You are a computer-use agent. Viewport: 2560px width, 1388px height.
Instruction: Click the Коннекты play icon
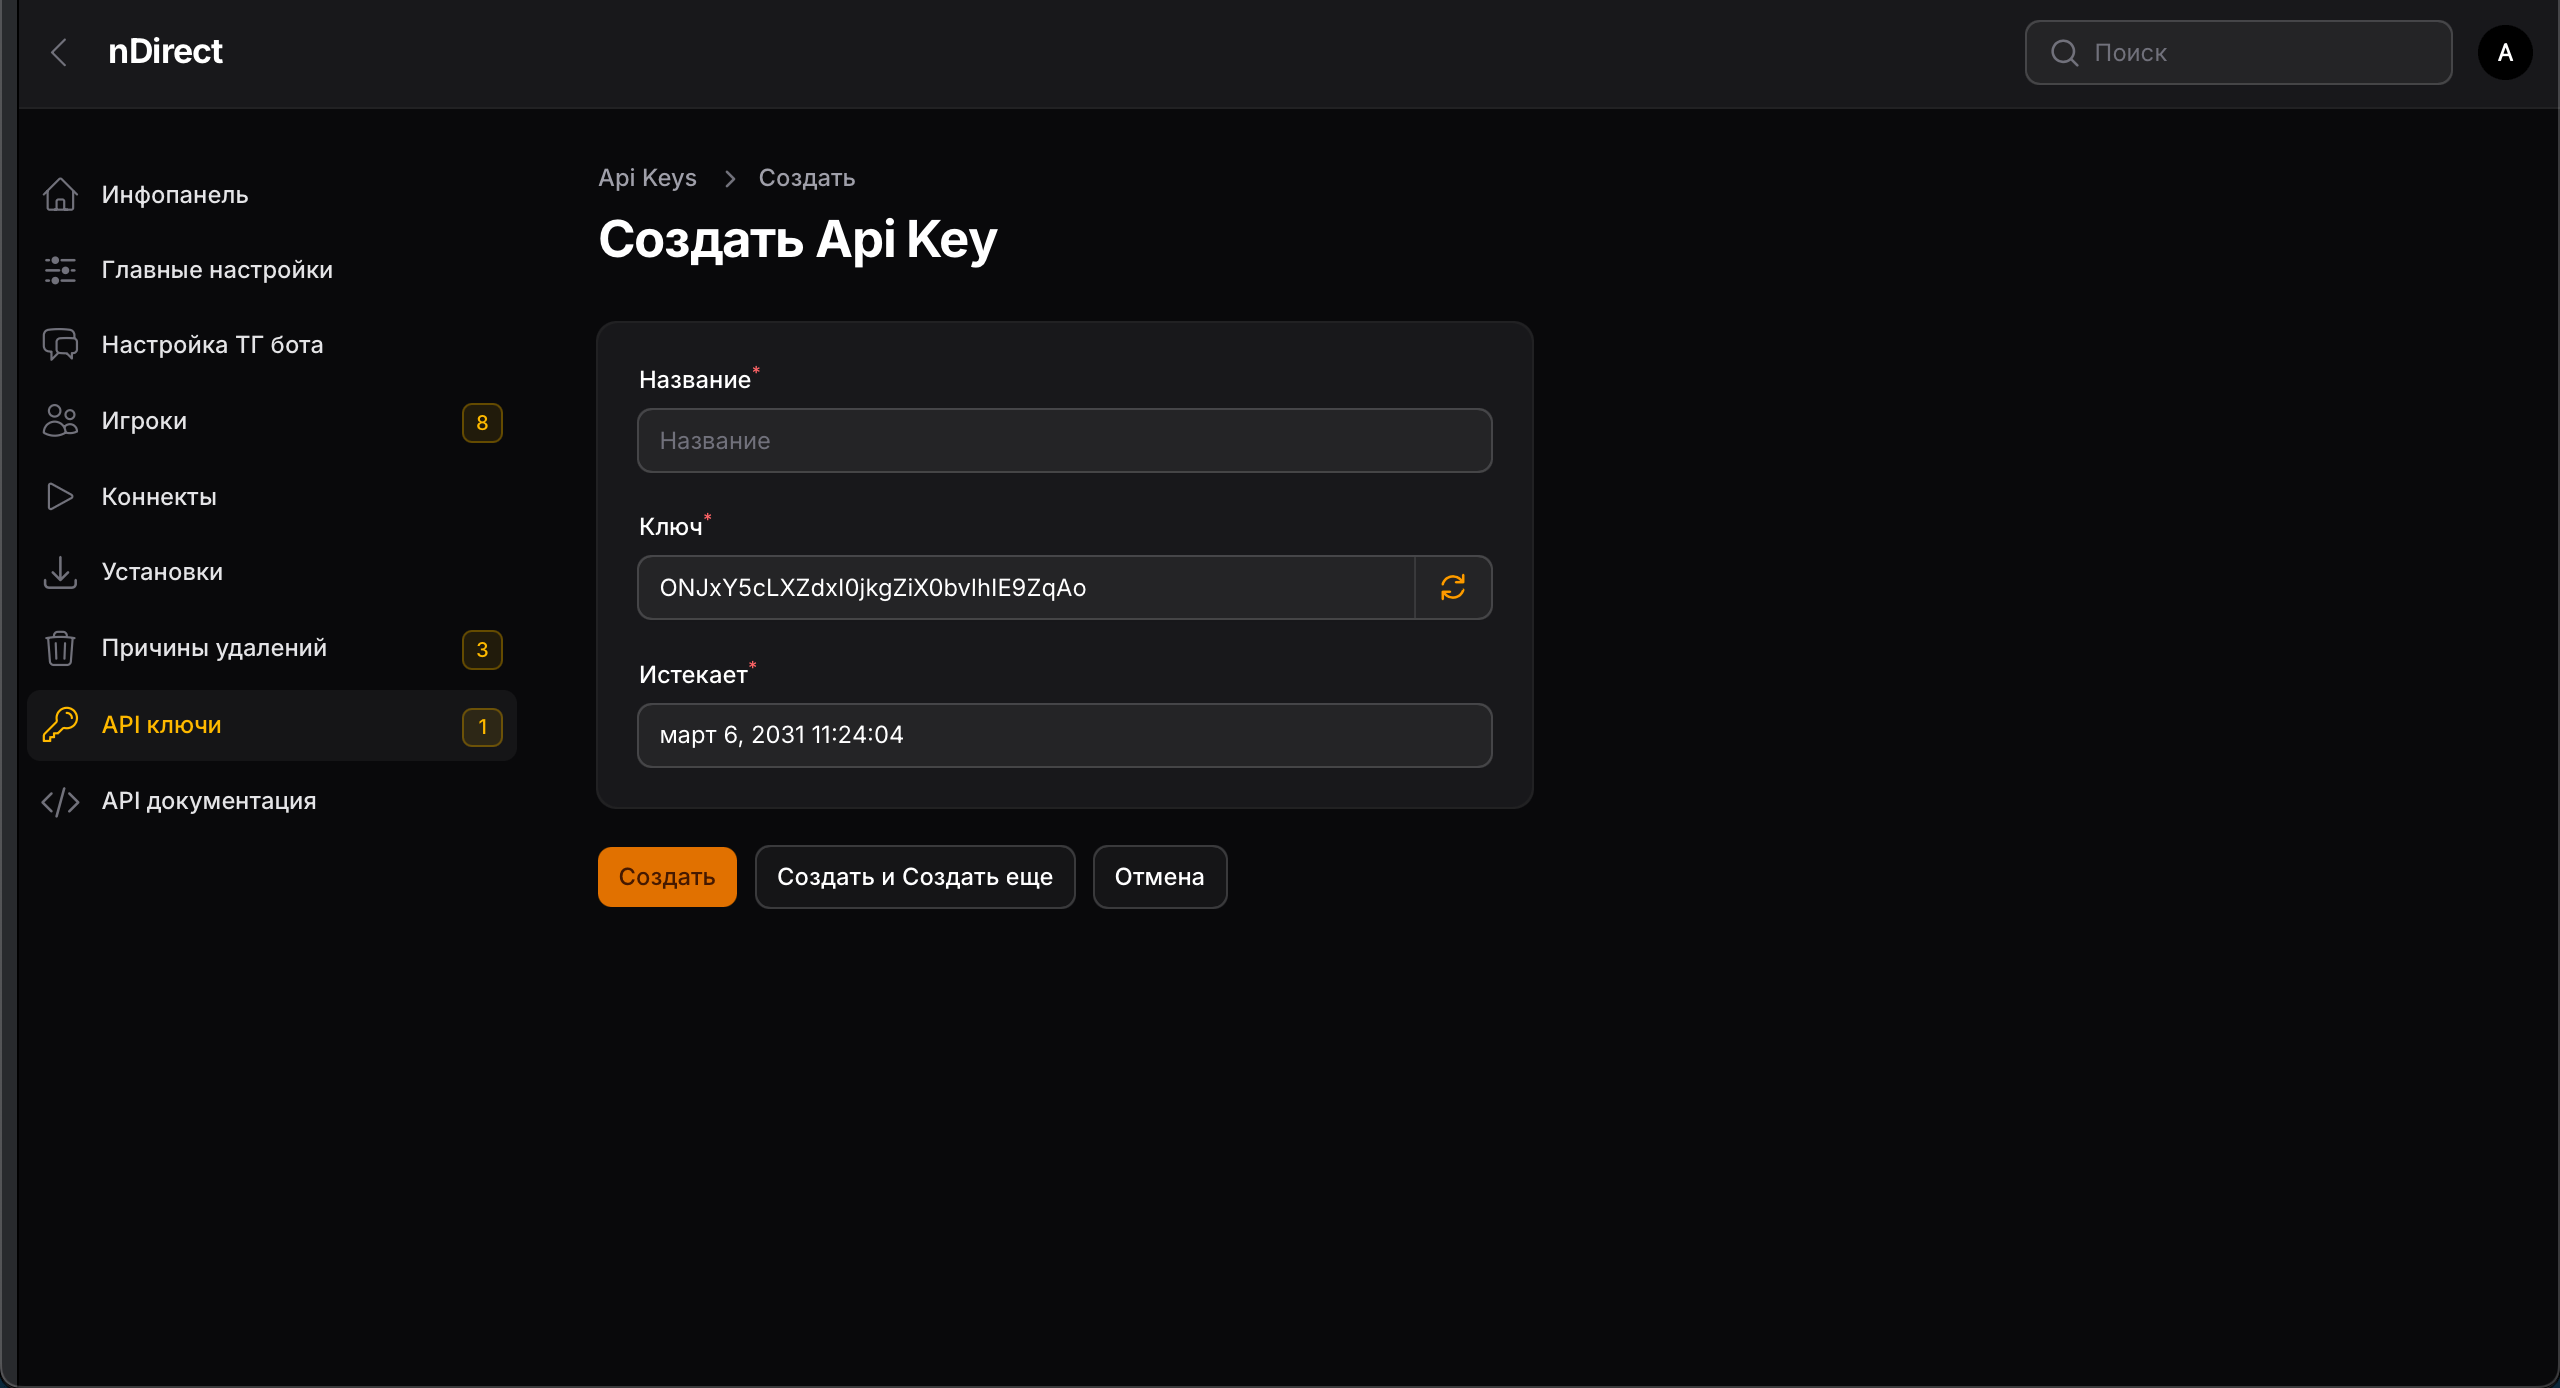60,497
